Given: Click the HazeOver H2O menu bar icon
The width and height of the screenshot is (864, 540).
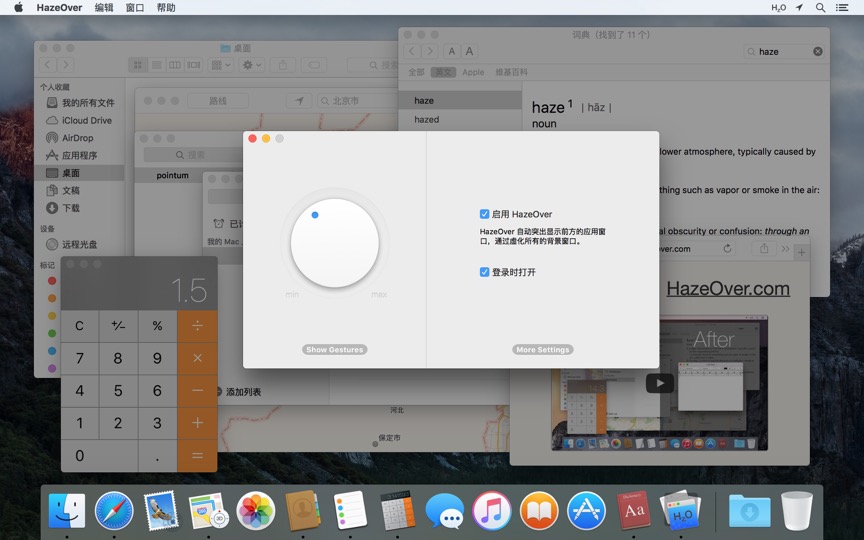Looking at the screenshot, I should coord(778,8).
